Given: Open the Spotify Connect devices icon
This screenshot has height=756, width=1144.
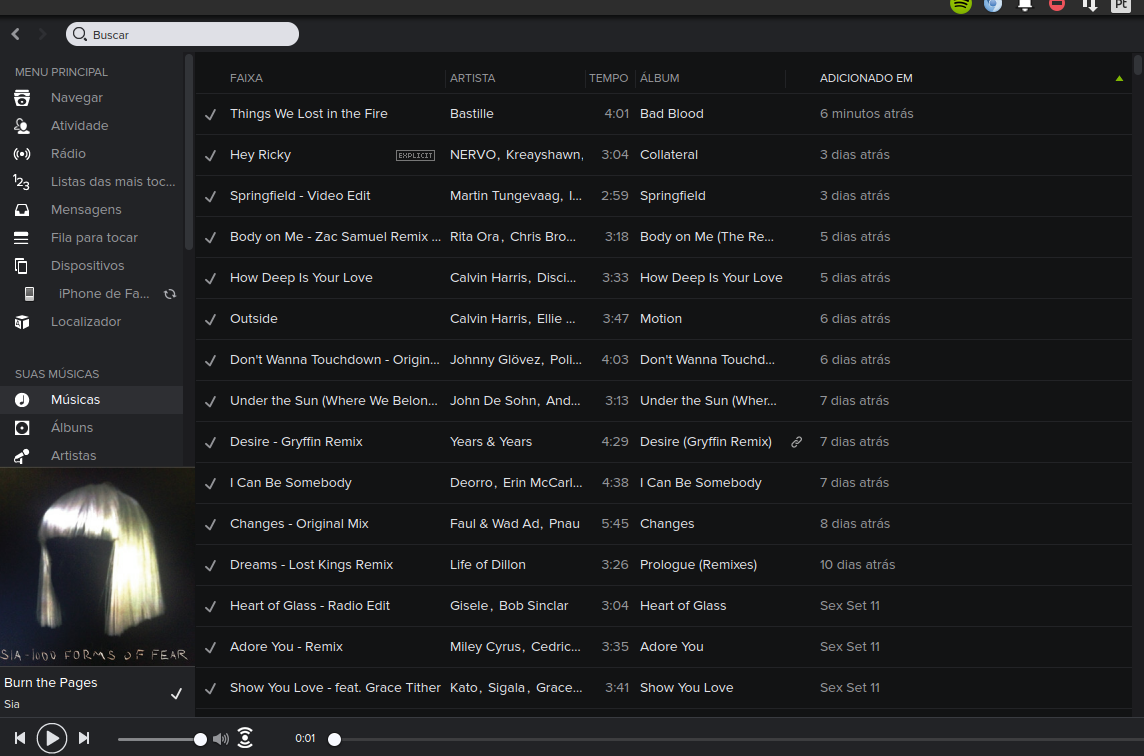Looking at the screenshot, I should [x=245, y=738].
